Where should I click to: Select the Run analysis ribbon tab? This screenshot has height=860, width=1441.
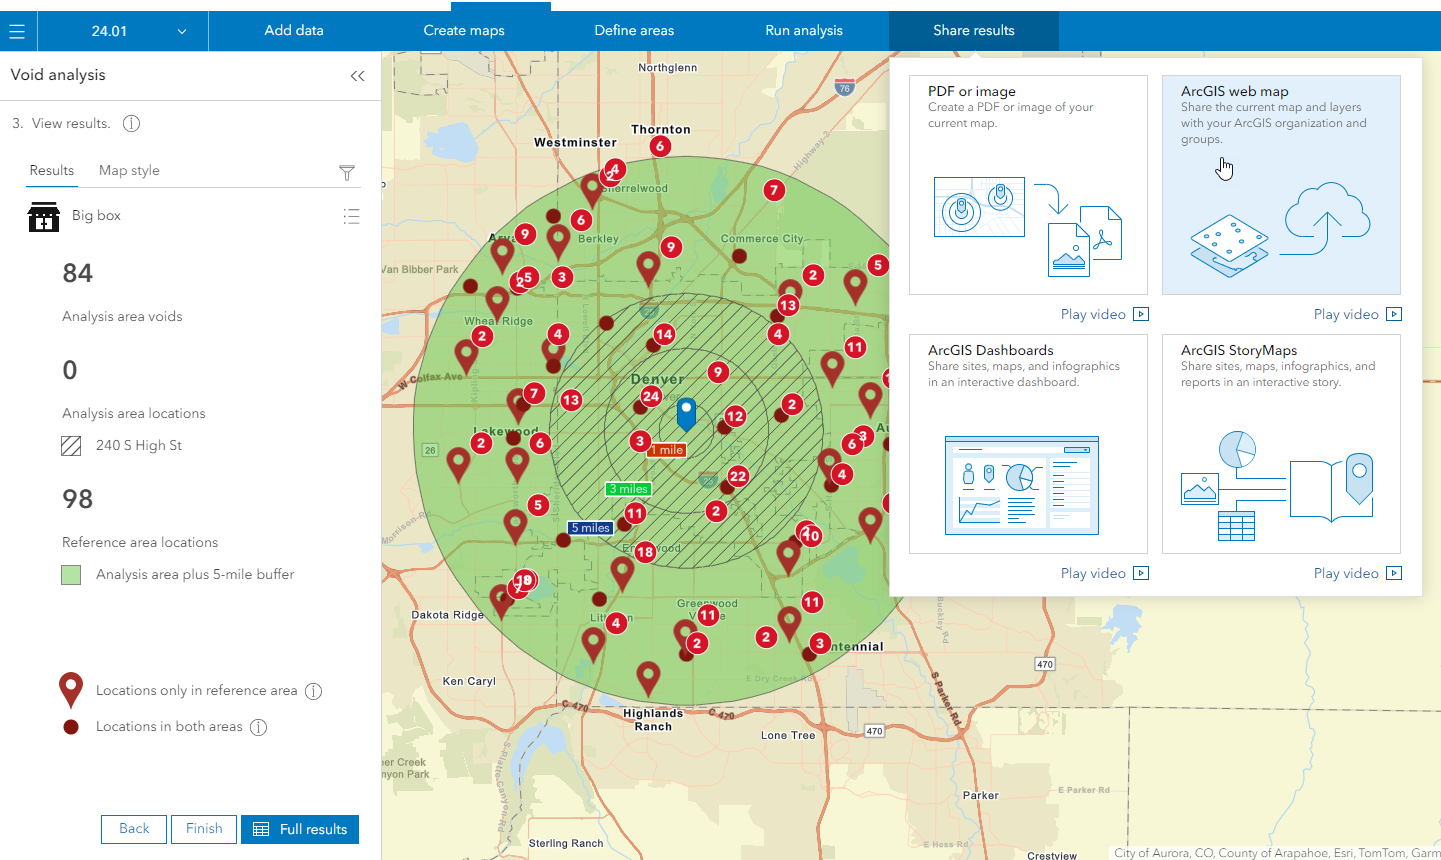803,31
